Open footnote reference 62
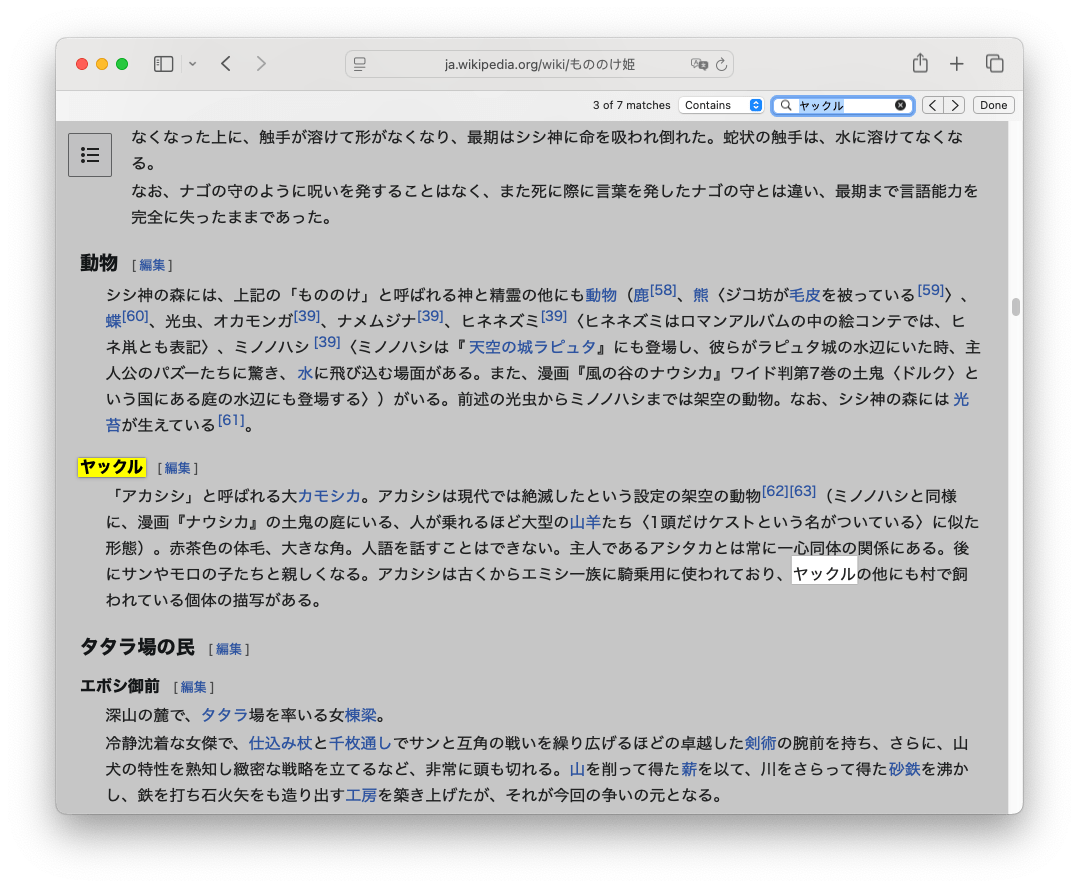The height and width of the screenshot is (888, 1079). [776, 491]
